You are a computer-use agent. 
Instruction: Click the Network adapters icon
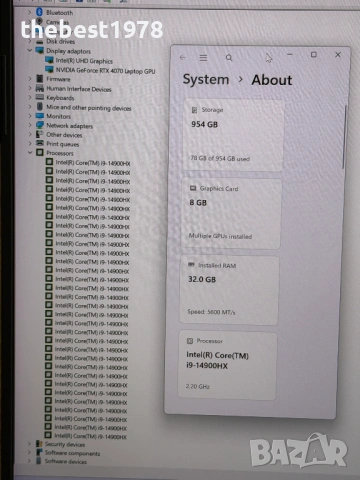[x=40, y=125]
